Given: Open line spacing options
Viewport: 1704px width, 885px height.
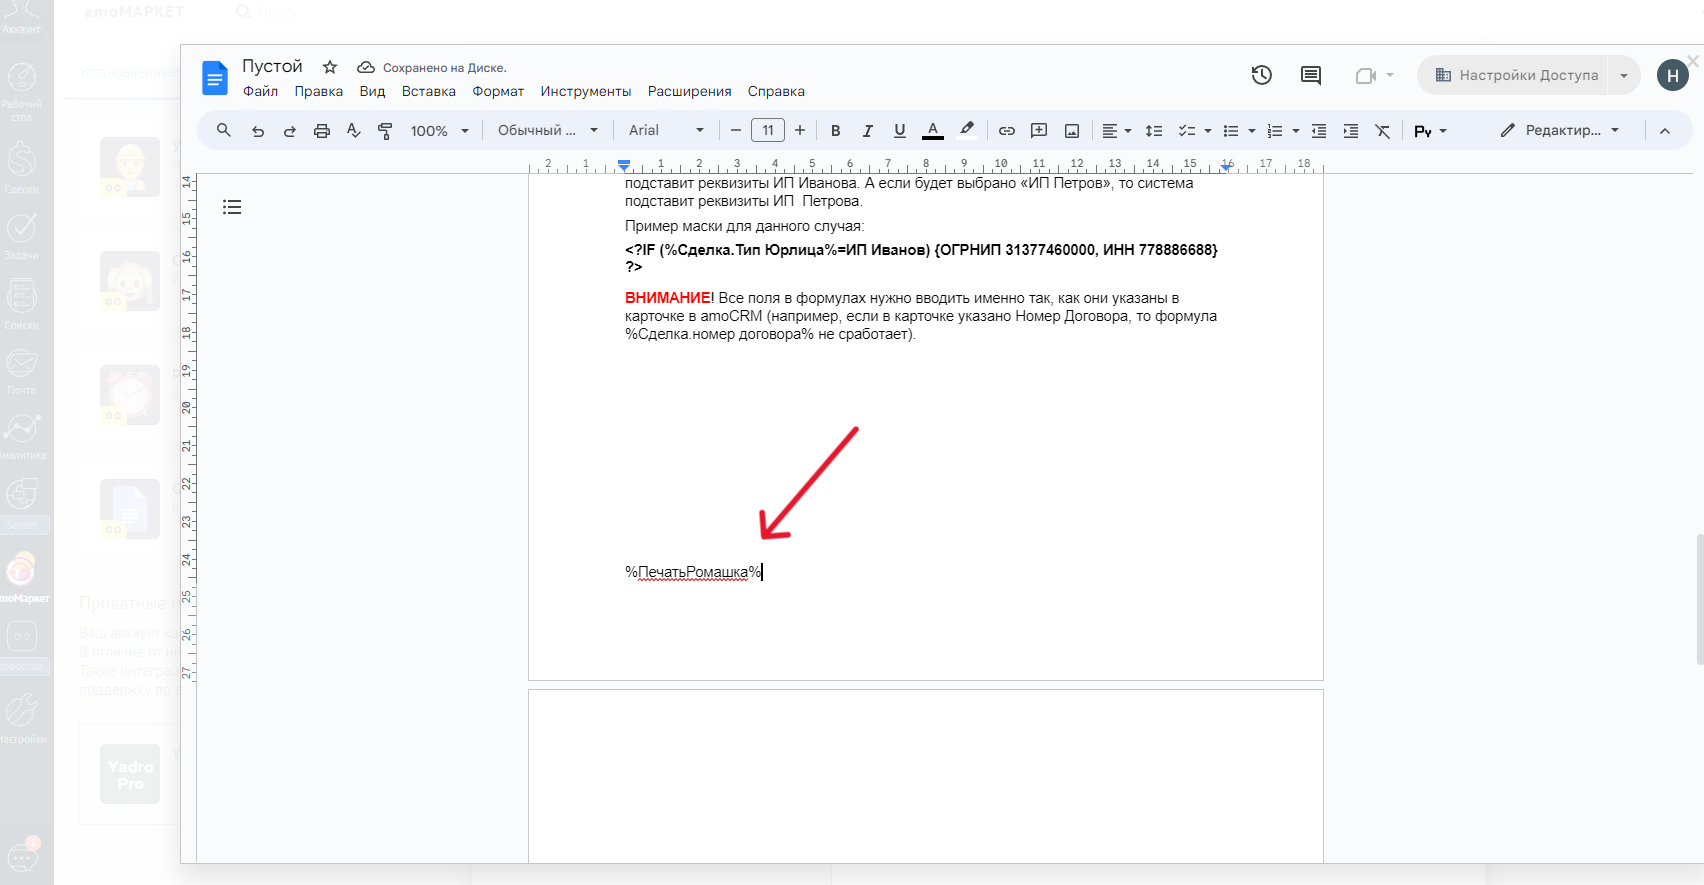Looking at the screenshot, I should pyautogui.click(x=1154, y=131).
